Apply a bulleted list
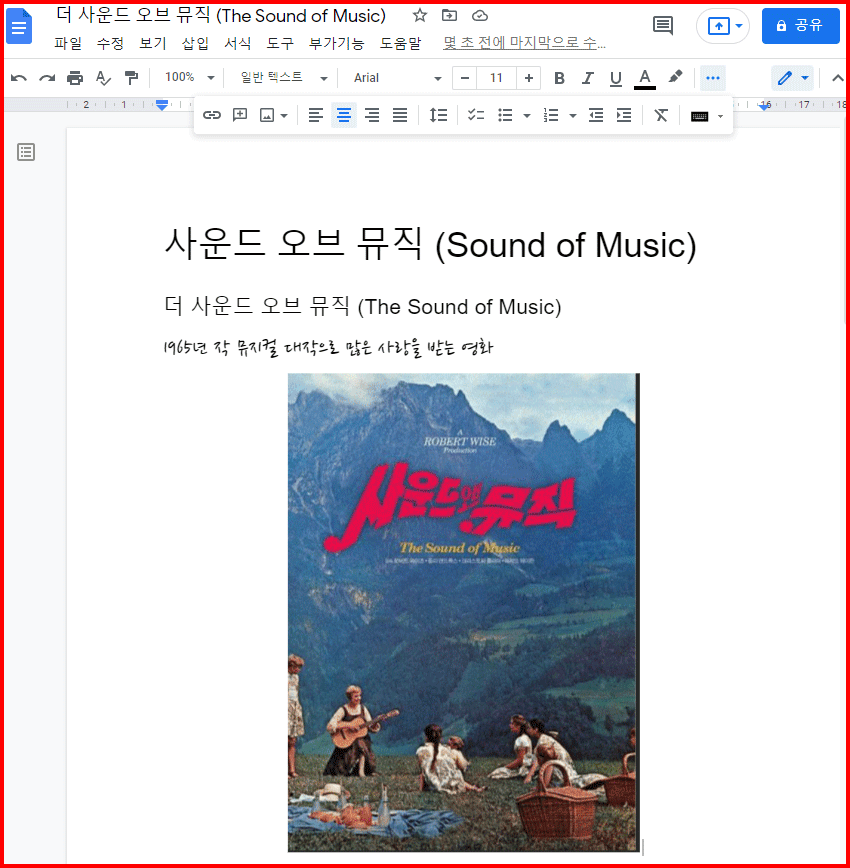The height and width of the screenshot is (868, 850). [x=505, y=115]
